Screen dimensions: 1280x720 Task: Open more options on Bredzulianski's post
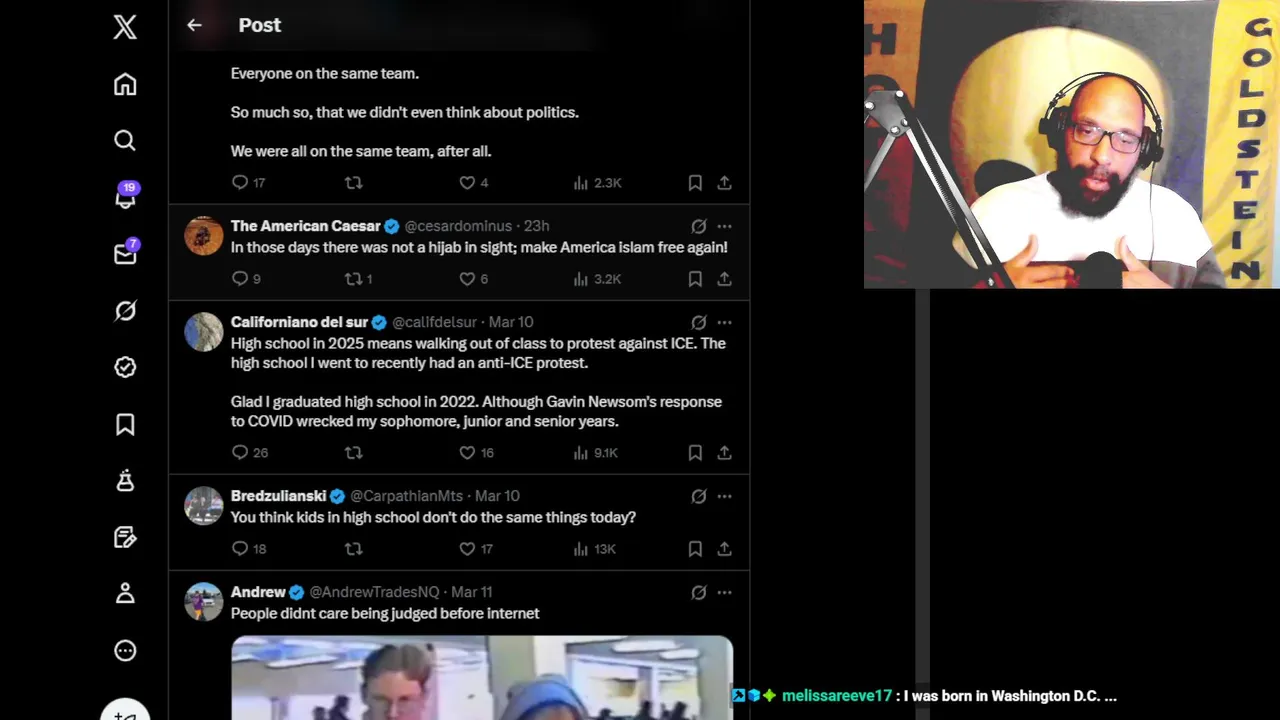click(x=724, y=496)
